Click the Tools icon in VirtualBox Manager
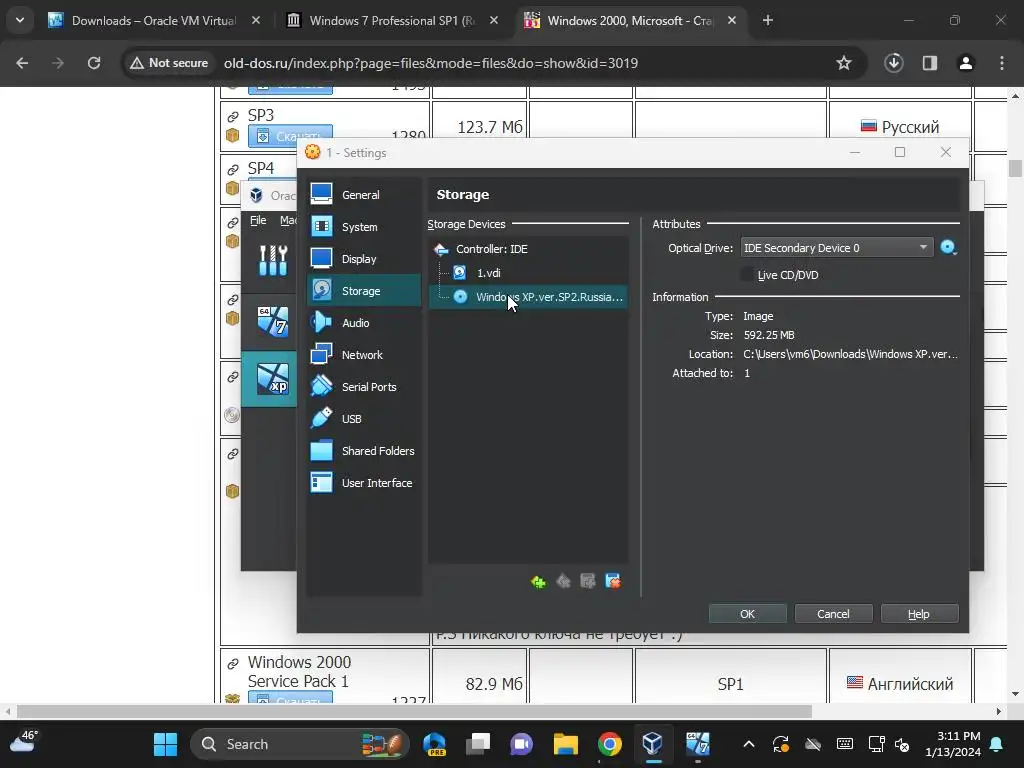 tap(273, 260)
